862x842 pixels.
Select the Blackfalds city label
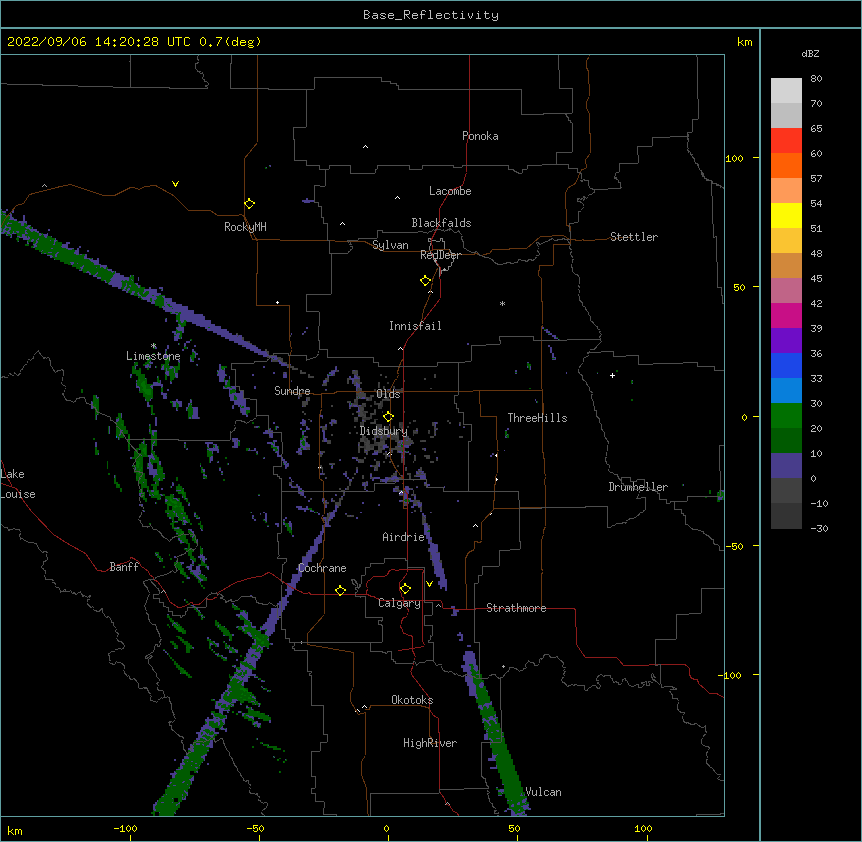(441, 223)
